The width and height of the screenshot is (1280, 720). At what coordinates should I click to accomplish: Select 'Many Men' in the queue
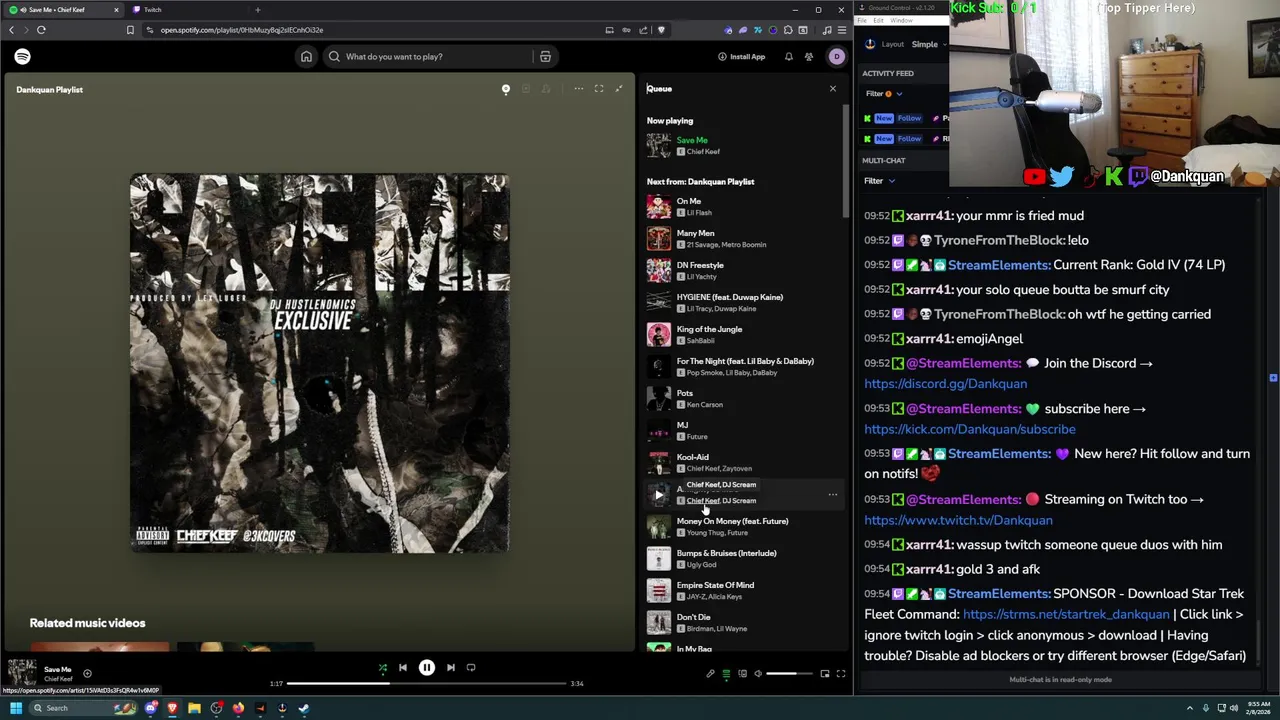(x=744, y=239)
